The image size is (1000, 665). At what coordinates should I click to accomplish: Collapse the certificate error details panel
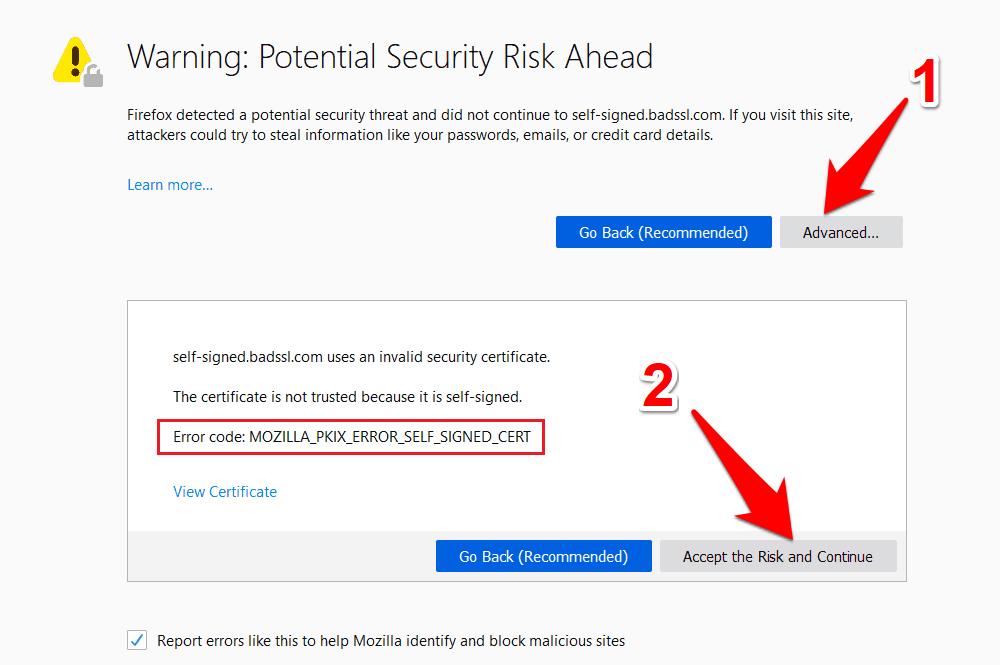tap(841, 232)
